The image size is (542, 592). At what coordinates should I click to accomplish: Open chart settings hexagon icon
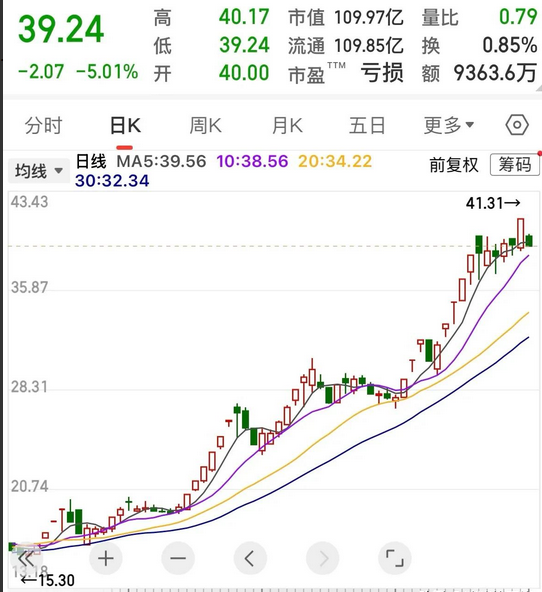517,125
